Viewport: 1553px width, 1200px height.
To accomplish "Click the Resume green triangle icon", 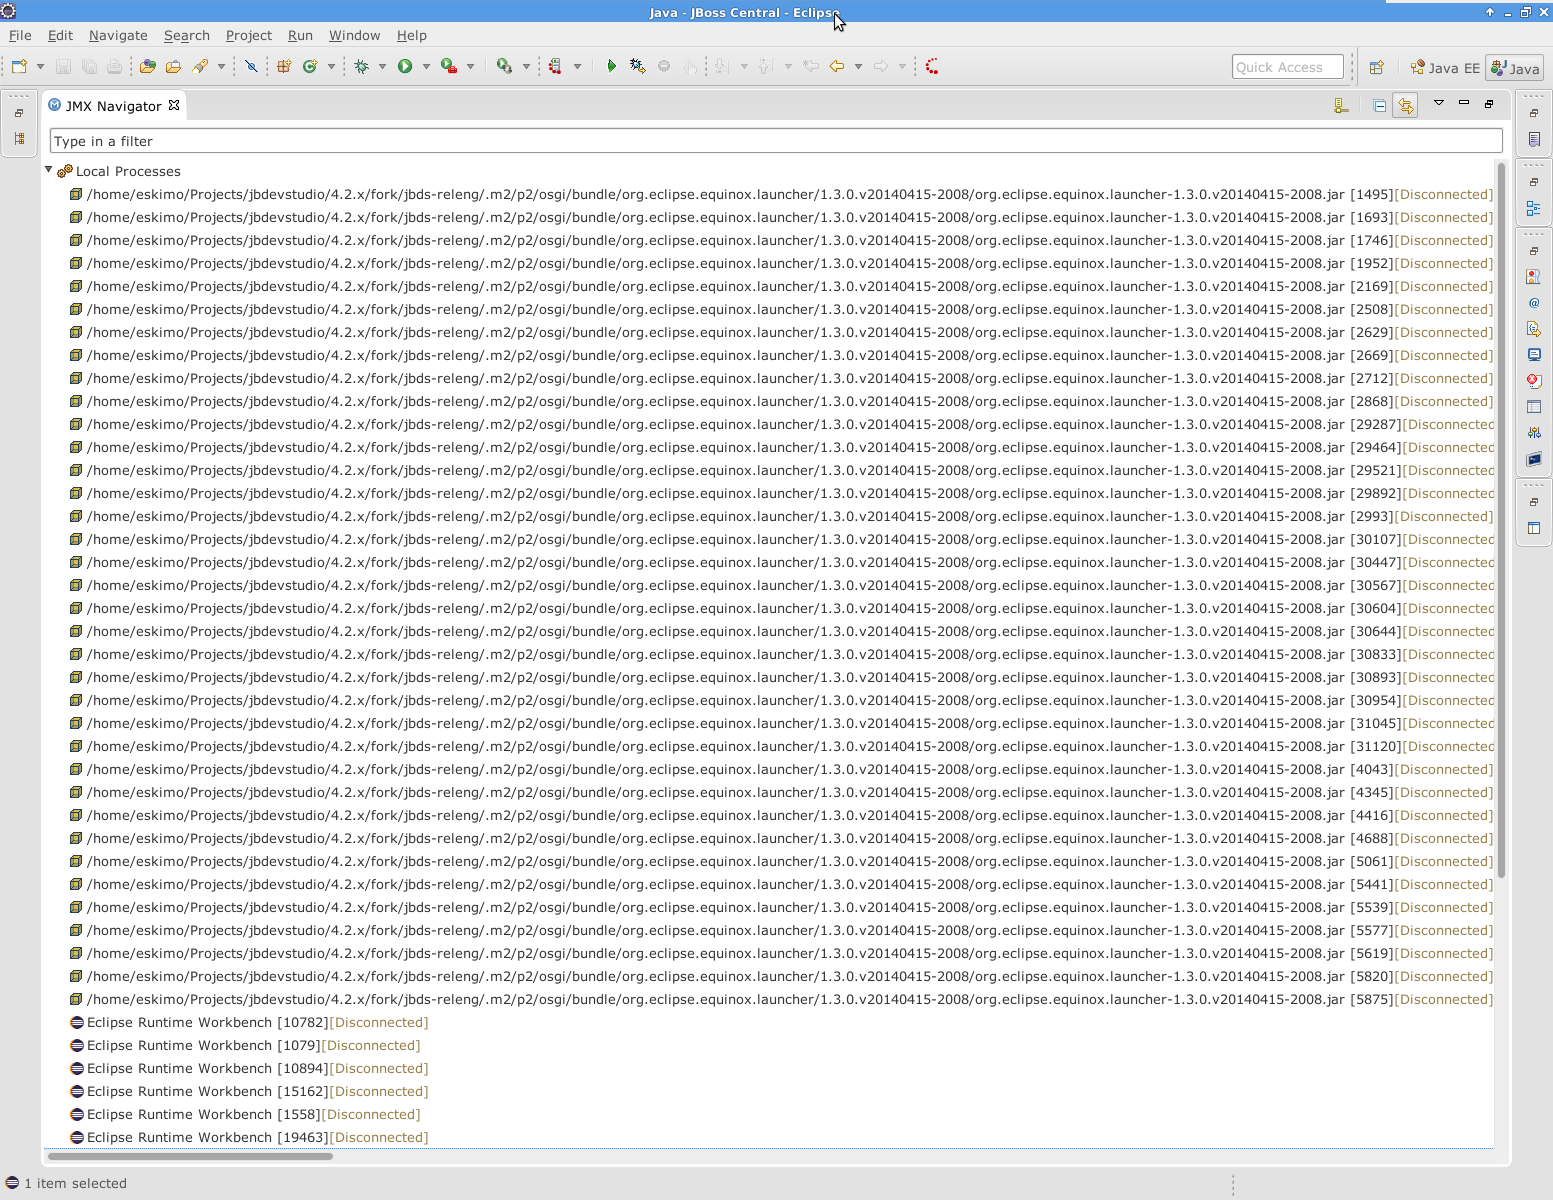I will pos(612,67).
